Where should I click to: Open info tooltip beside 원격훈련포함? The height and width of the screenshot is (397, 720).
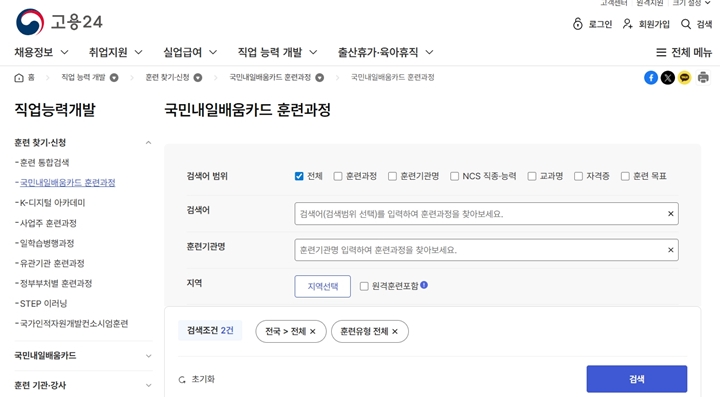point(424,285)
